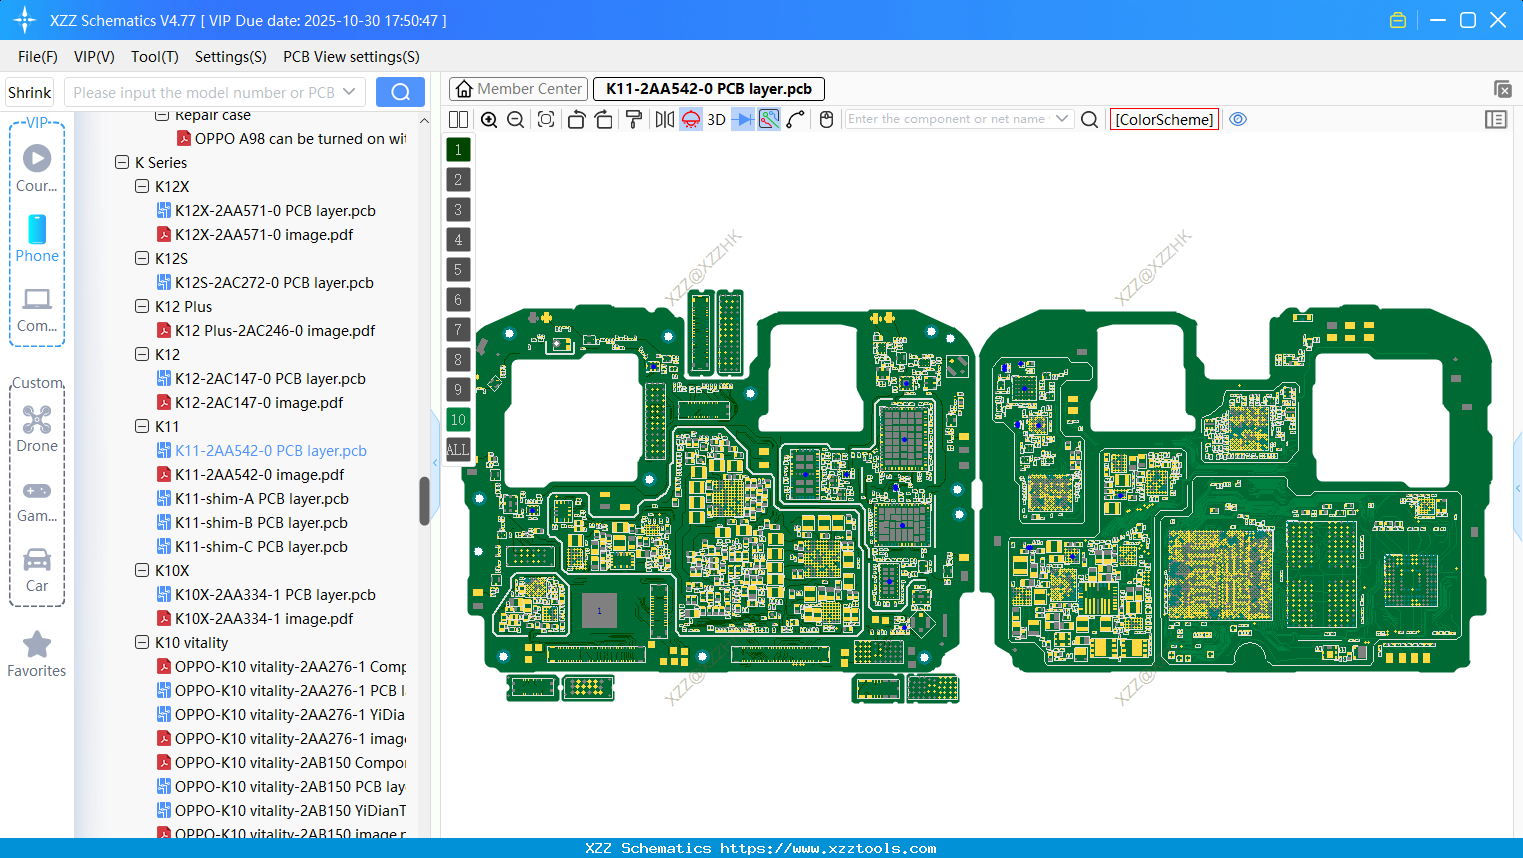Open the red lamp highlight tool
1523x858 pixels.
pyautogui.click(x=690, y=119)
